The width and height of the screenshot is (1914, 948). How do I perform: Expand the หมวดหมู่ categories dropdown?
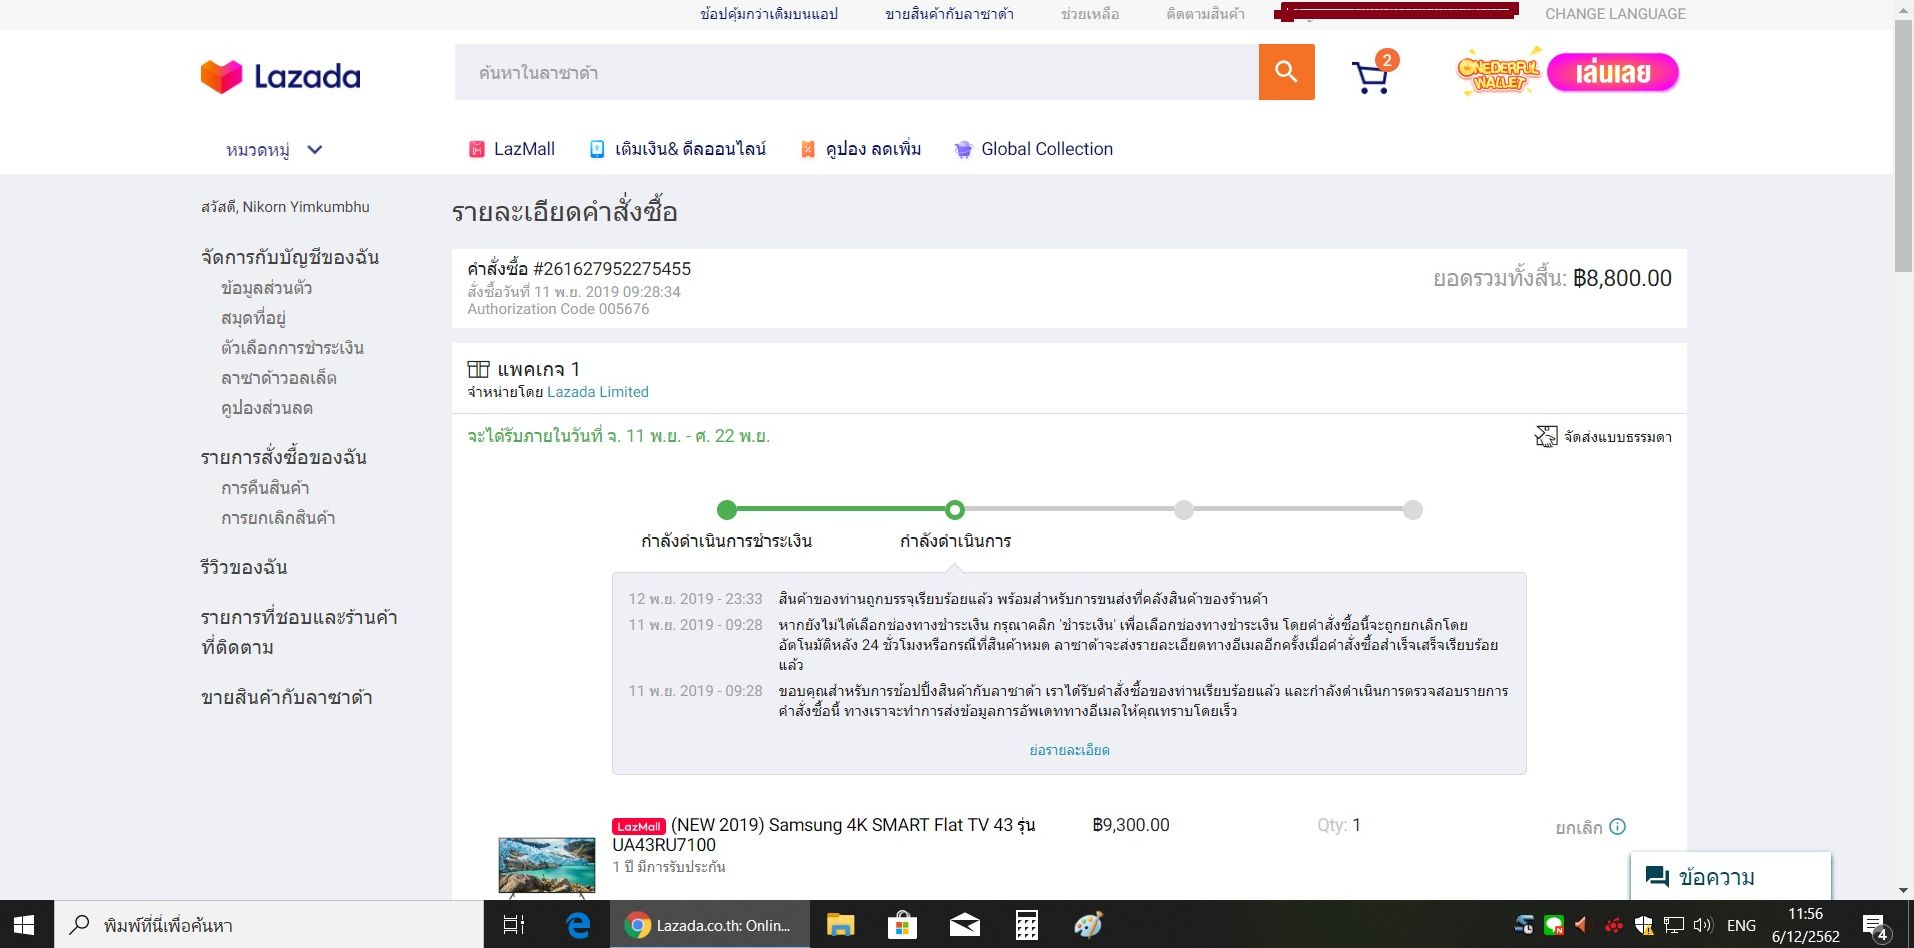tap(274, 150)
